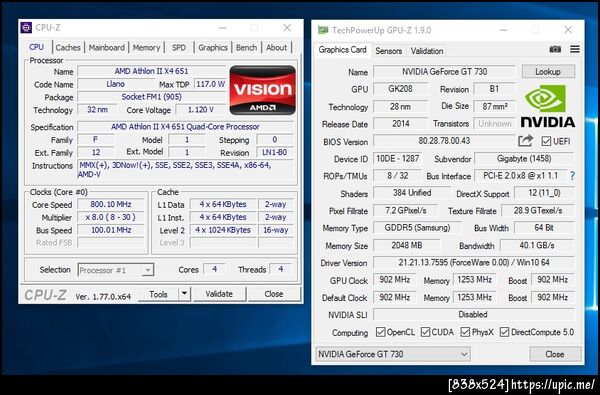Click the Threads count value in CPU-Z
Screen dimensions: 600x395
(x=280, y=269)
